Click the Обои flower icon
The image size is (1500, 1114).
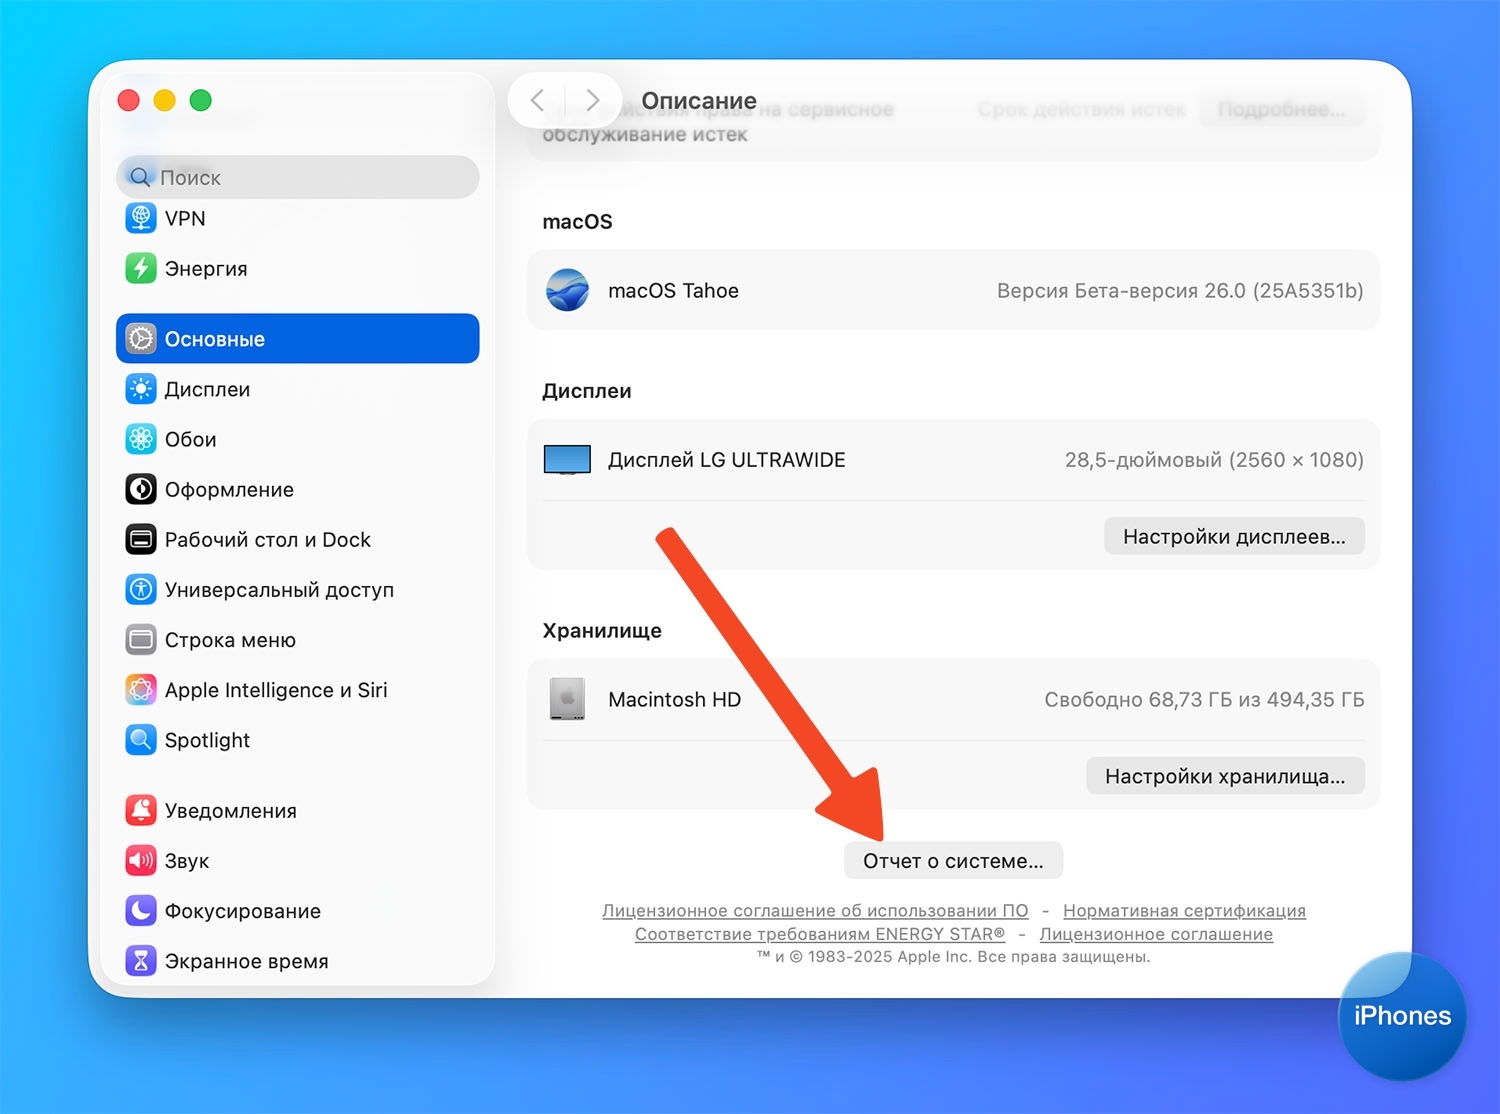coord(141,439)
